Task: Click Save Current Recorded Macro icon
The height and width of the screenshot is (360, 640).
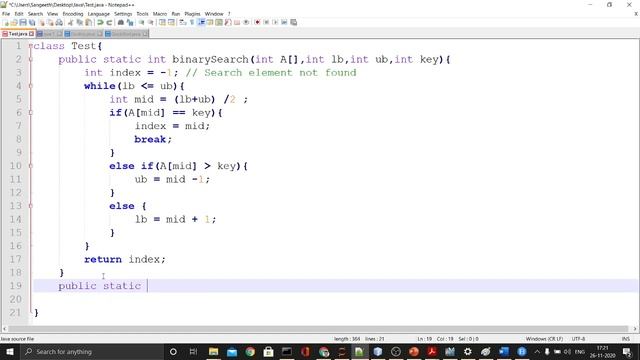Action: tap(293, 22)
